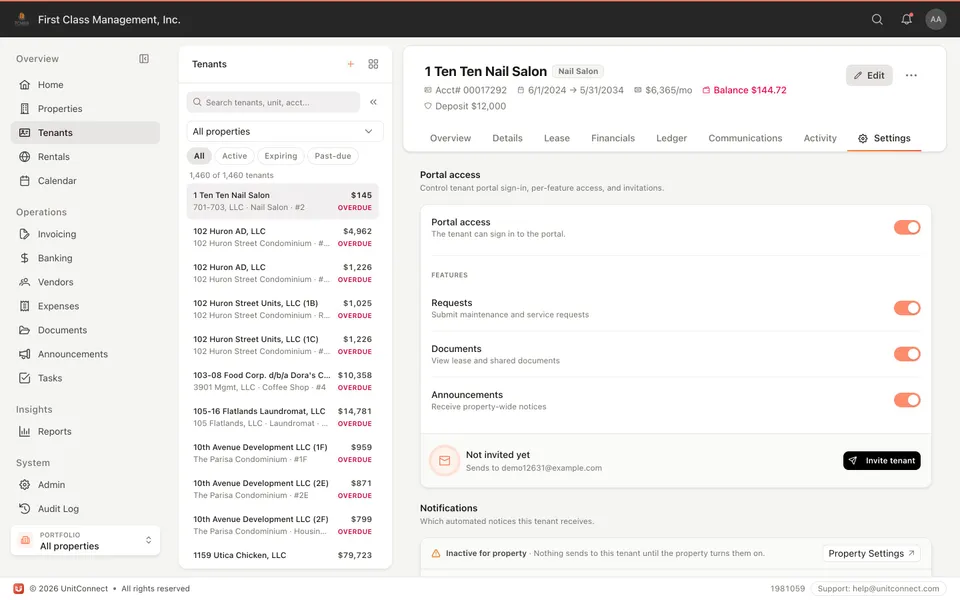
Task: Open the Details tab
Action: pyautogui.click(x=508, y=138)
